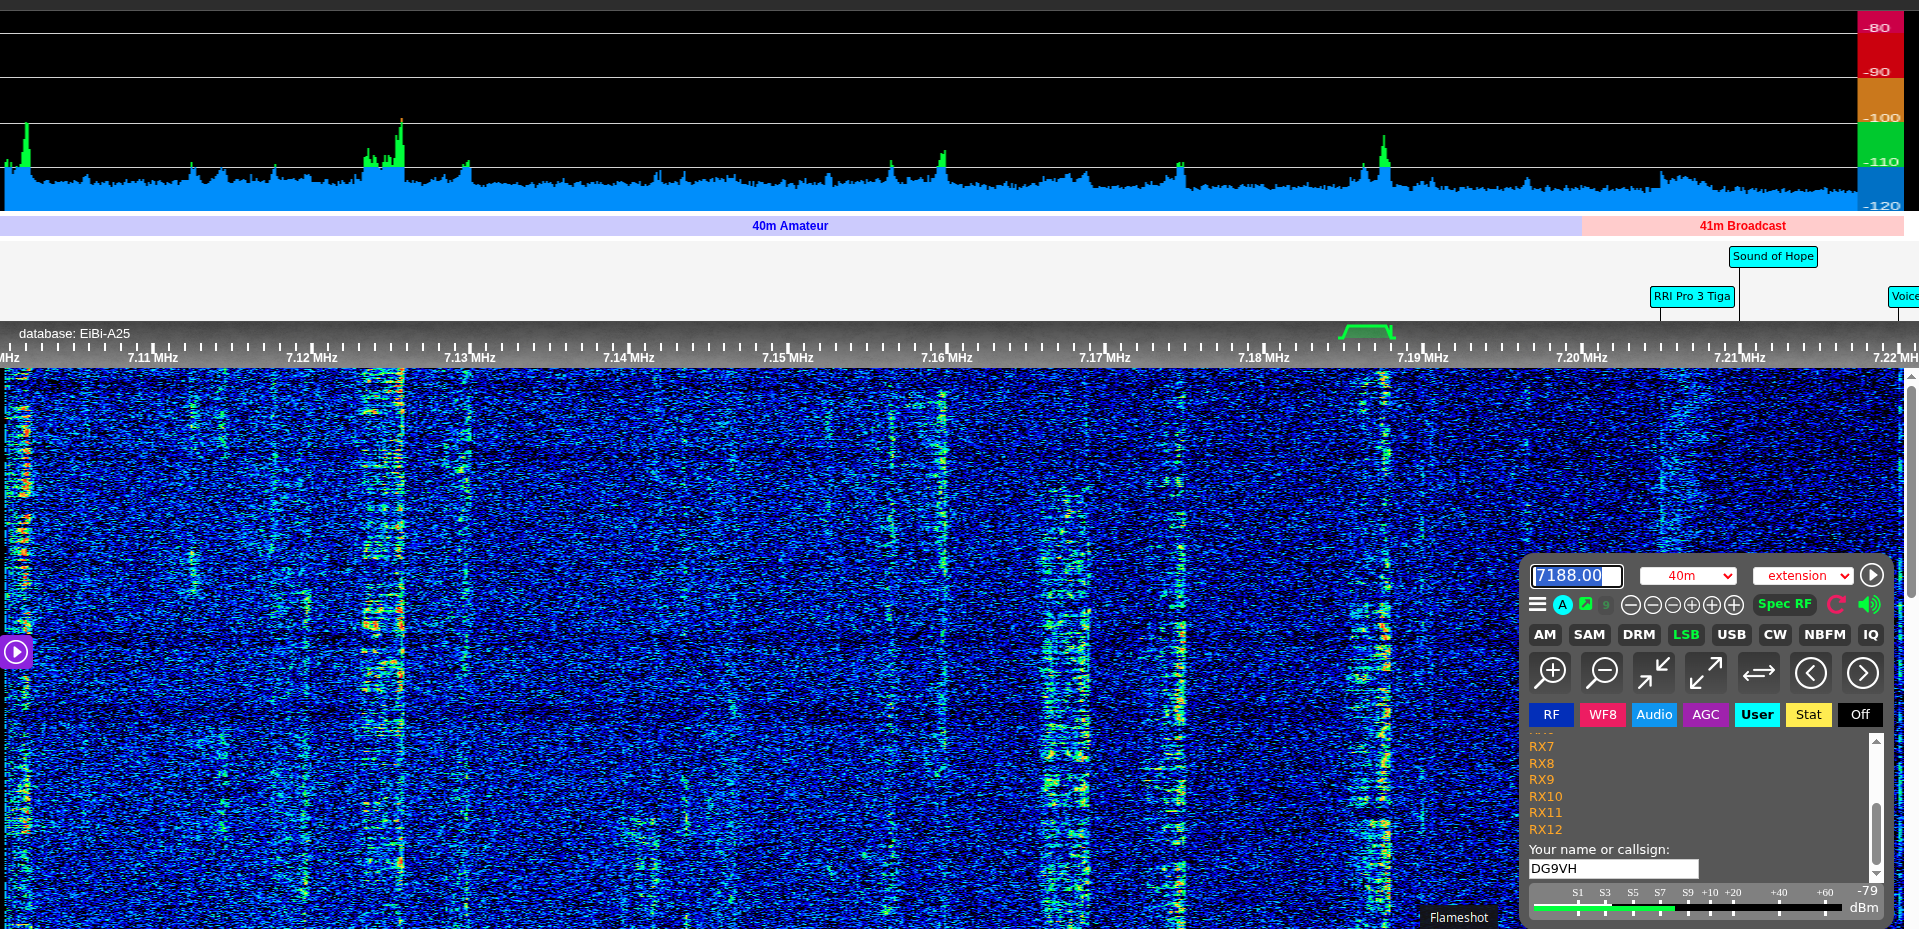1919x929 pixels.
Task: Select the zoom-out magnifier tool
Action: 1601,672
